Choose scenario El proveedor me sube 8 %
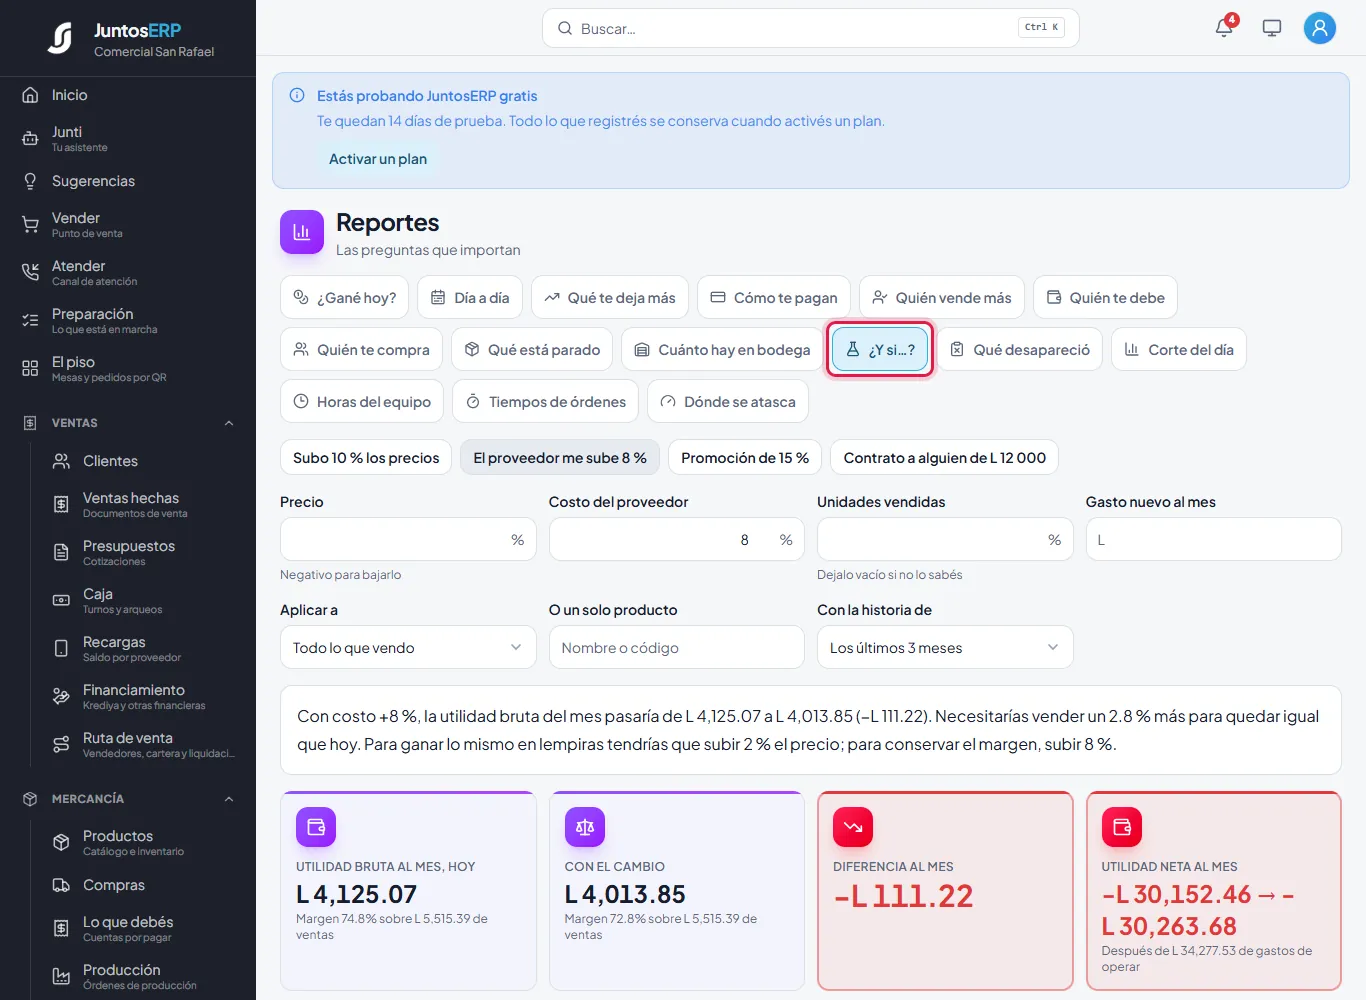This screenshot has width=1366, height=1000. coord(560,457)
